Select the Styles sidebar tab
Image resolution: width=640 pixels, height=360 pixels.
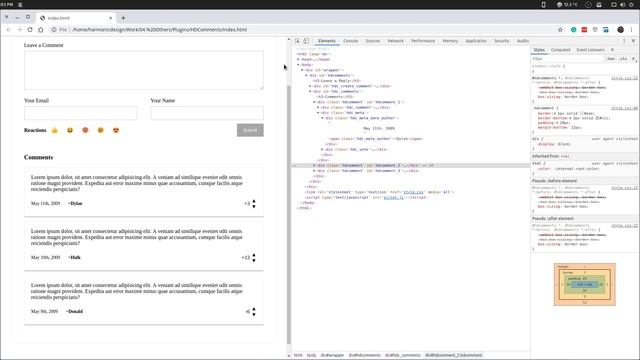click(x=539, y=50)
